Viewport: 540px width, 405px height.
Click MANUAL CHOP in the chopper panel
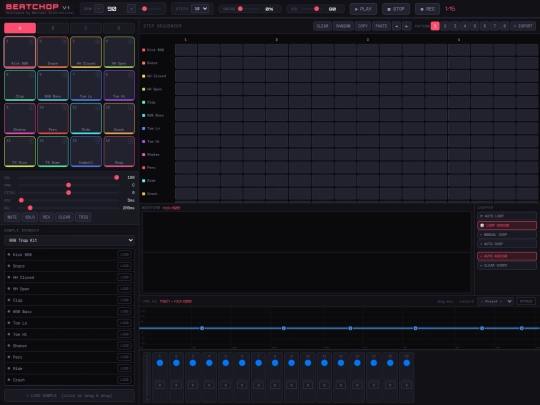(x=507, y=235)
